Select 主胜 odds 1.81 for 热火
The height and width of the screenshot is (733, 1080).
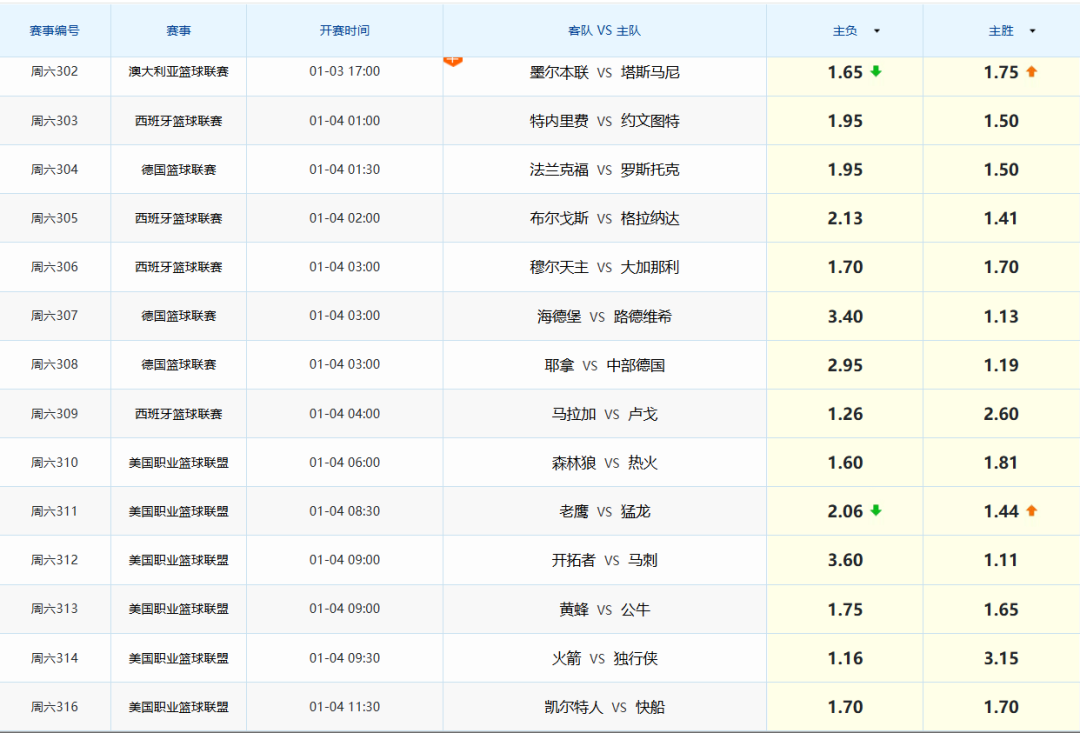click(x=1001, y=463)
